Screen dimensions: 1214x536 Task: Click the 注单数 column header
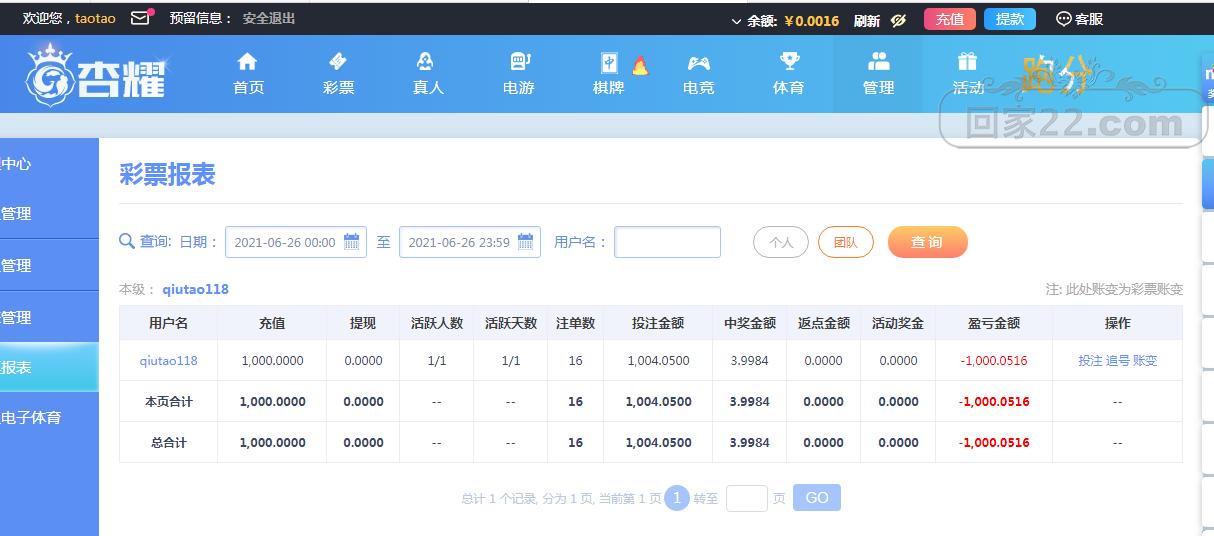(575, 323)
